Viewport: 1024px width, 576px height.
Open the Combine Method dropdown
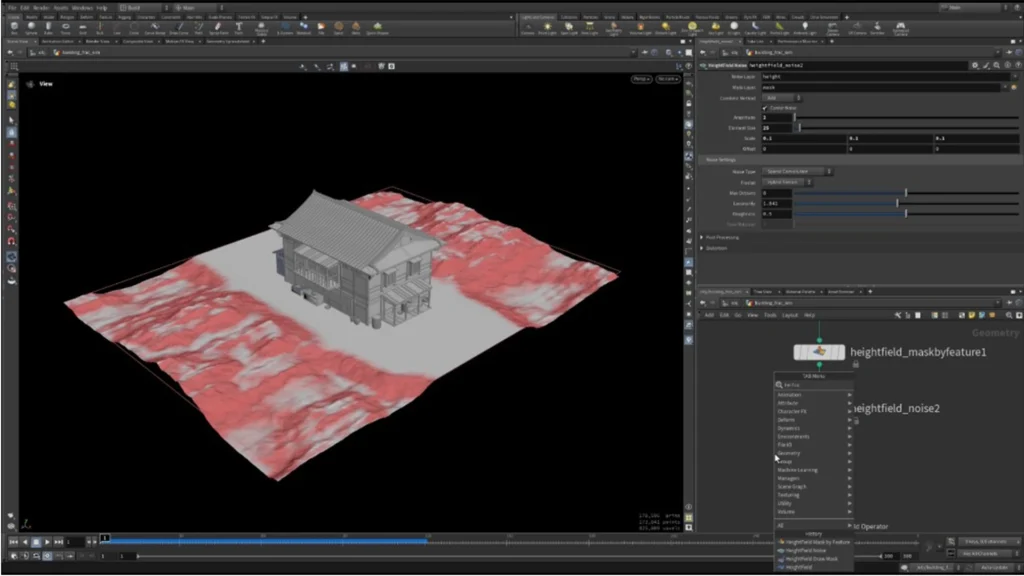point(782,98)
